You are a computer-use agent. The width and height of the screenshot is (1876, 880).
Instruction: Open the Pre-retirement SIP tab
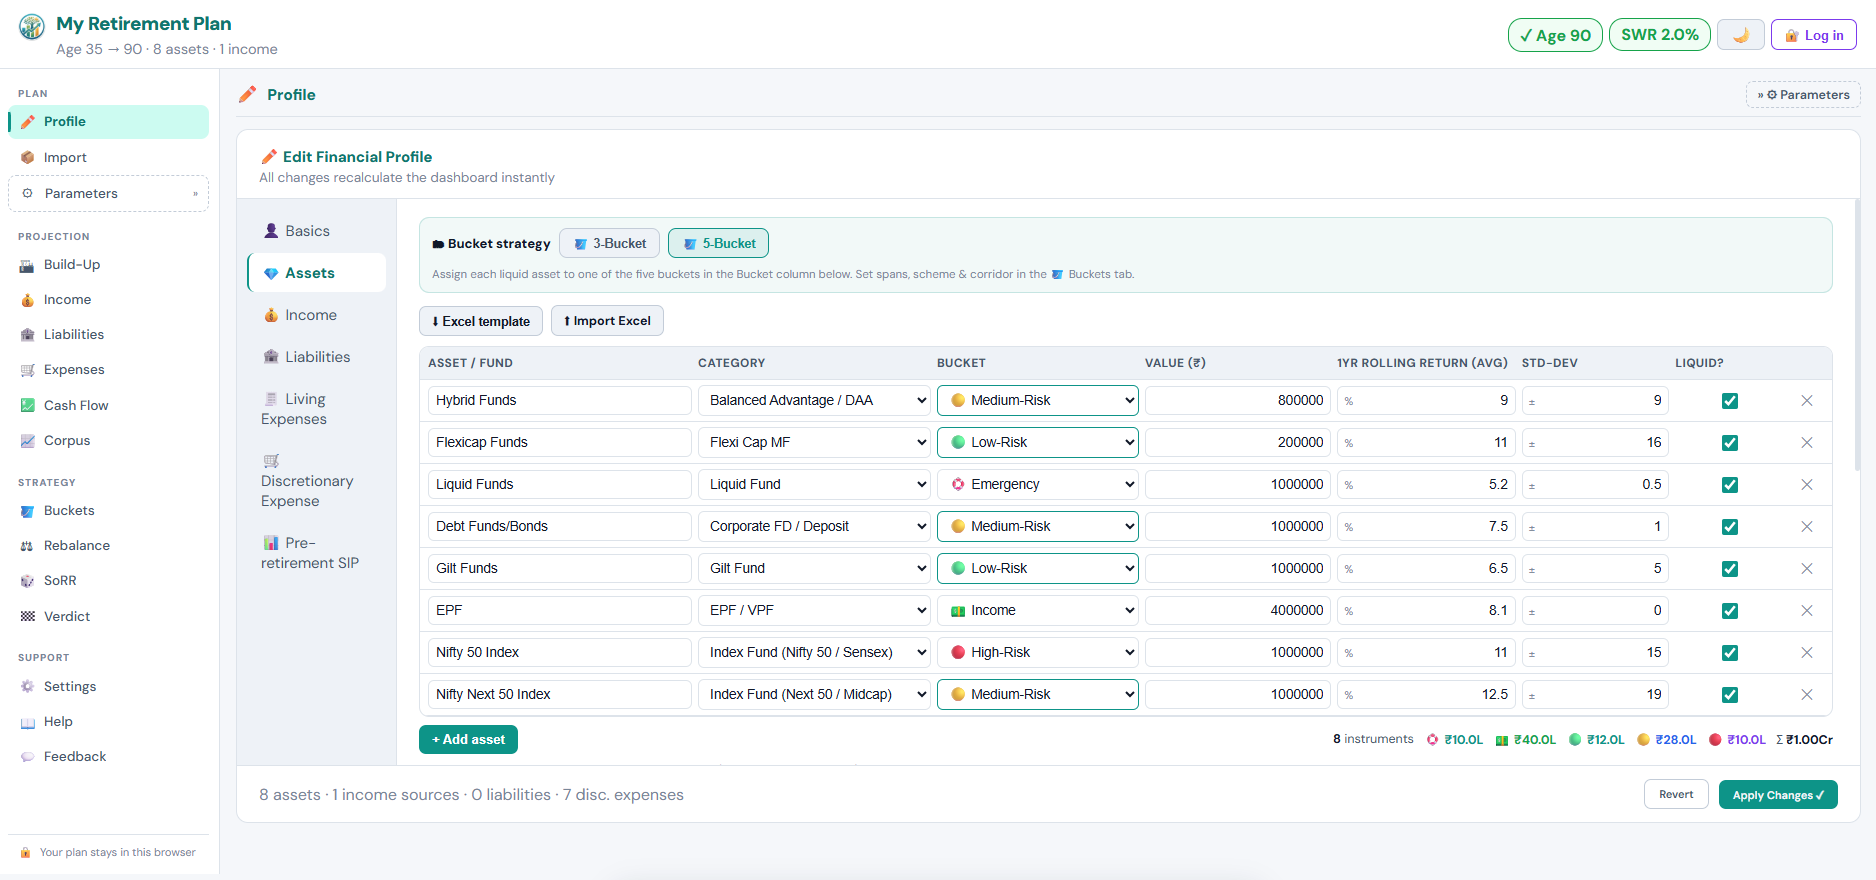coord(316,553)
